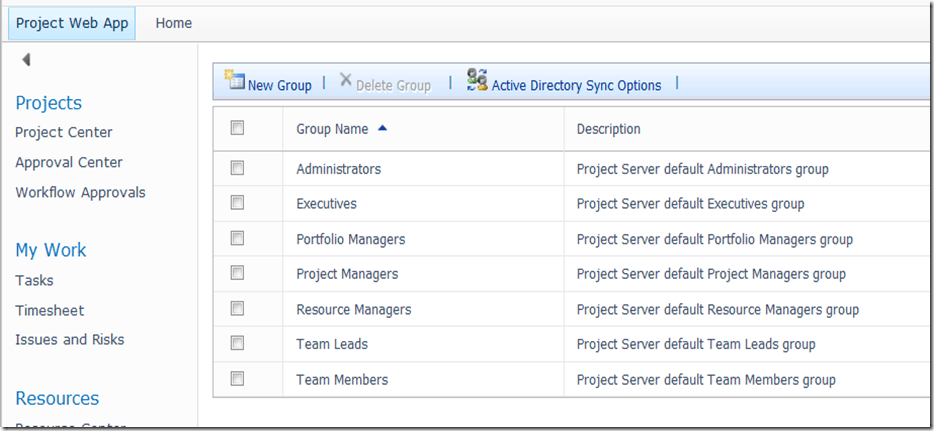Open Active Directory Sync Options icon

(x=477, y=81)
